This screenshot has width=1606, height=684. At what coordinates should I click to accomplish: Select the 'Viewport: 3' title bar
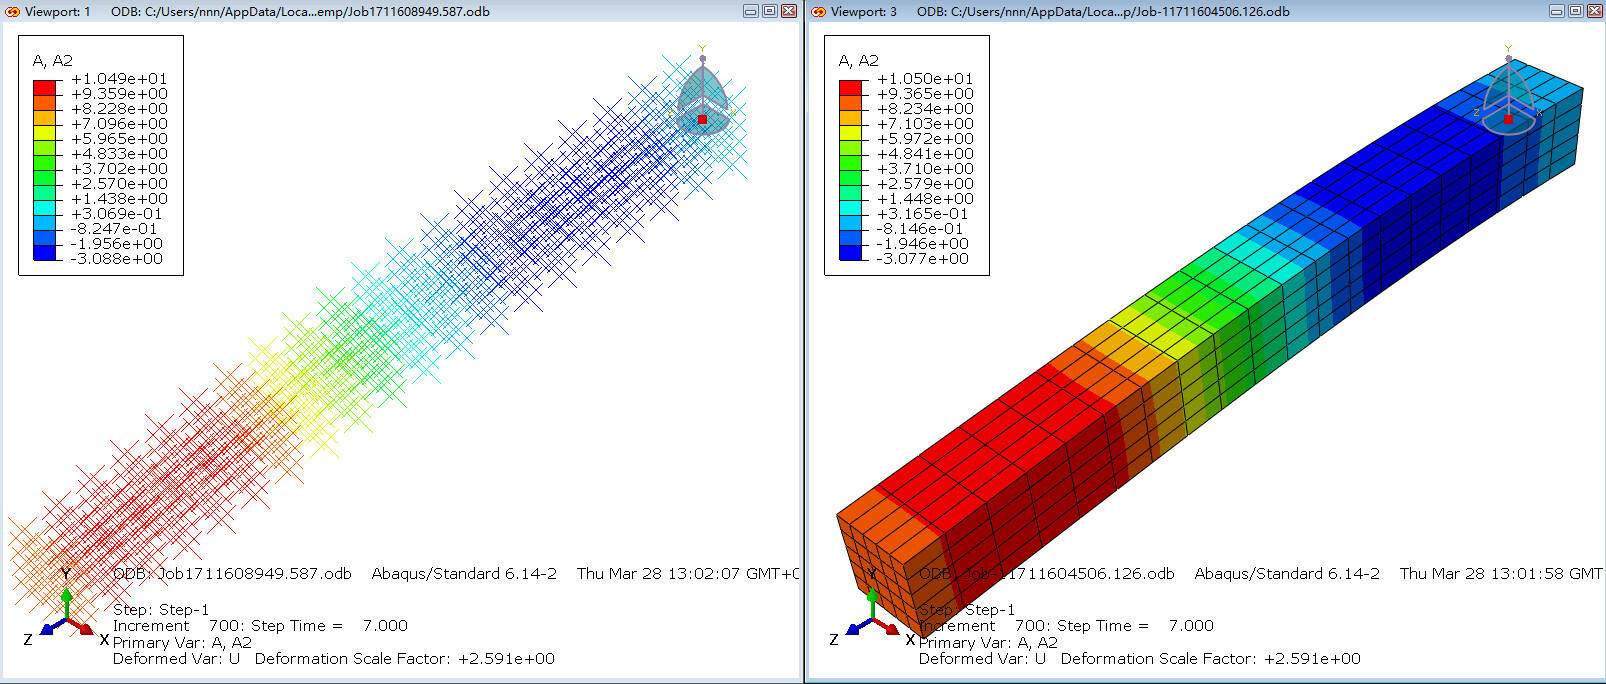point(1206,11)
